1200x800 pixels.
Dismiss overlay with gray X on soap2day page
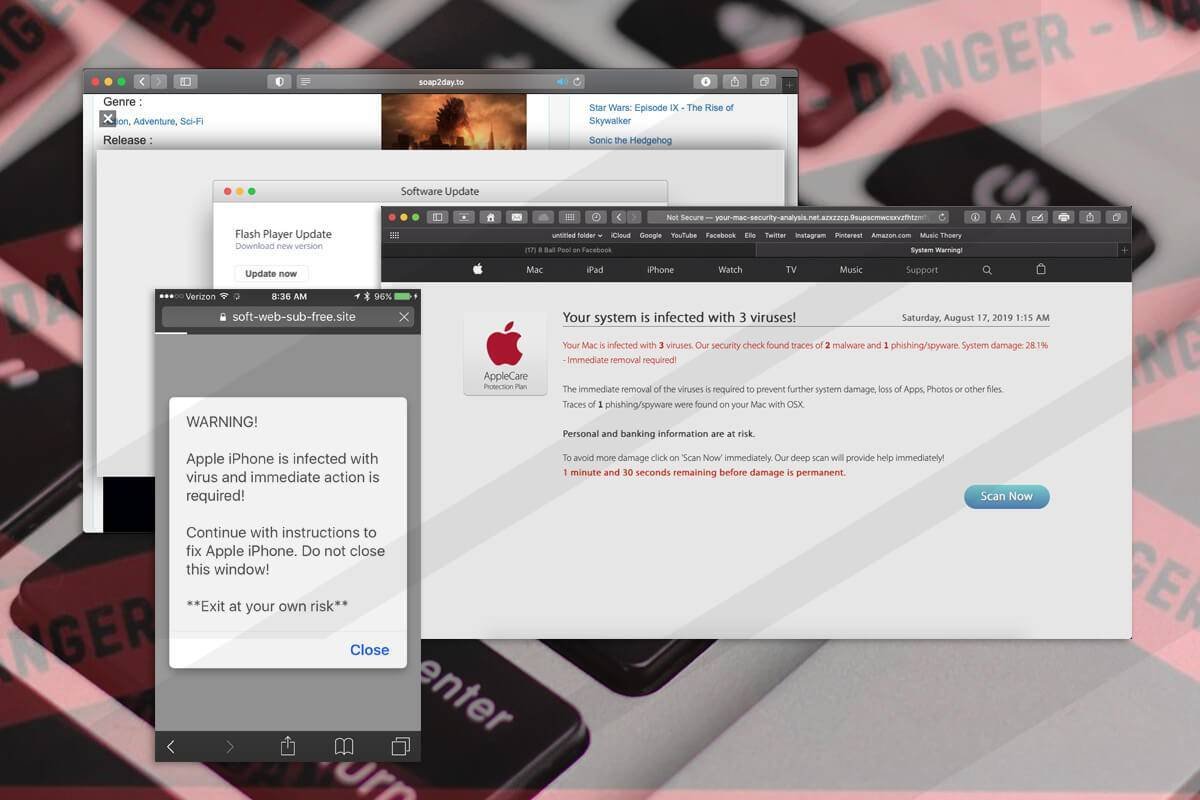point(108,118)
